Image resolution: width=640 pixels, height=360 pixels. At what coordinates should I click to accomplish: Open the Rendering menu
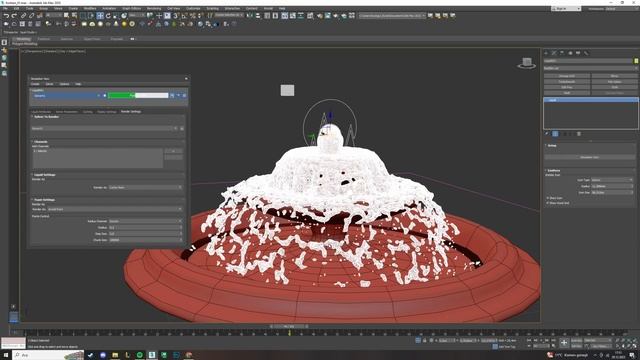click(x=154, y=8)
